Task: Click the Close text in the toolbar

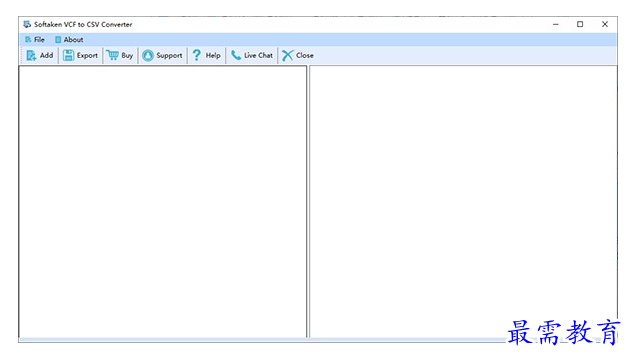Action: [305, 55]
